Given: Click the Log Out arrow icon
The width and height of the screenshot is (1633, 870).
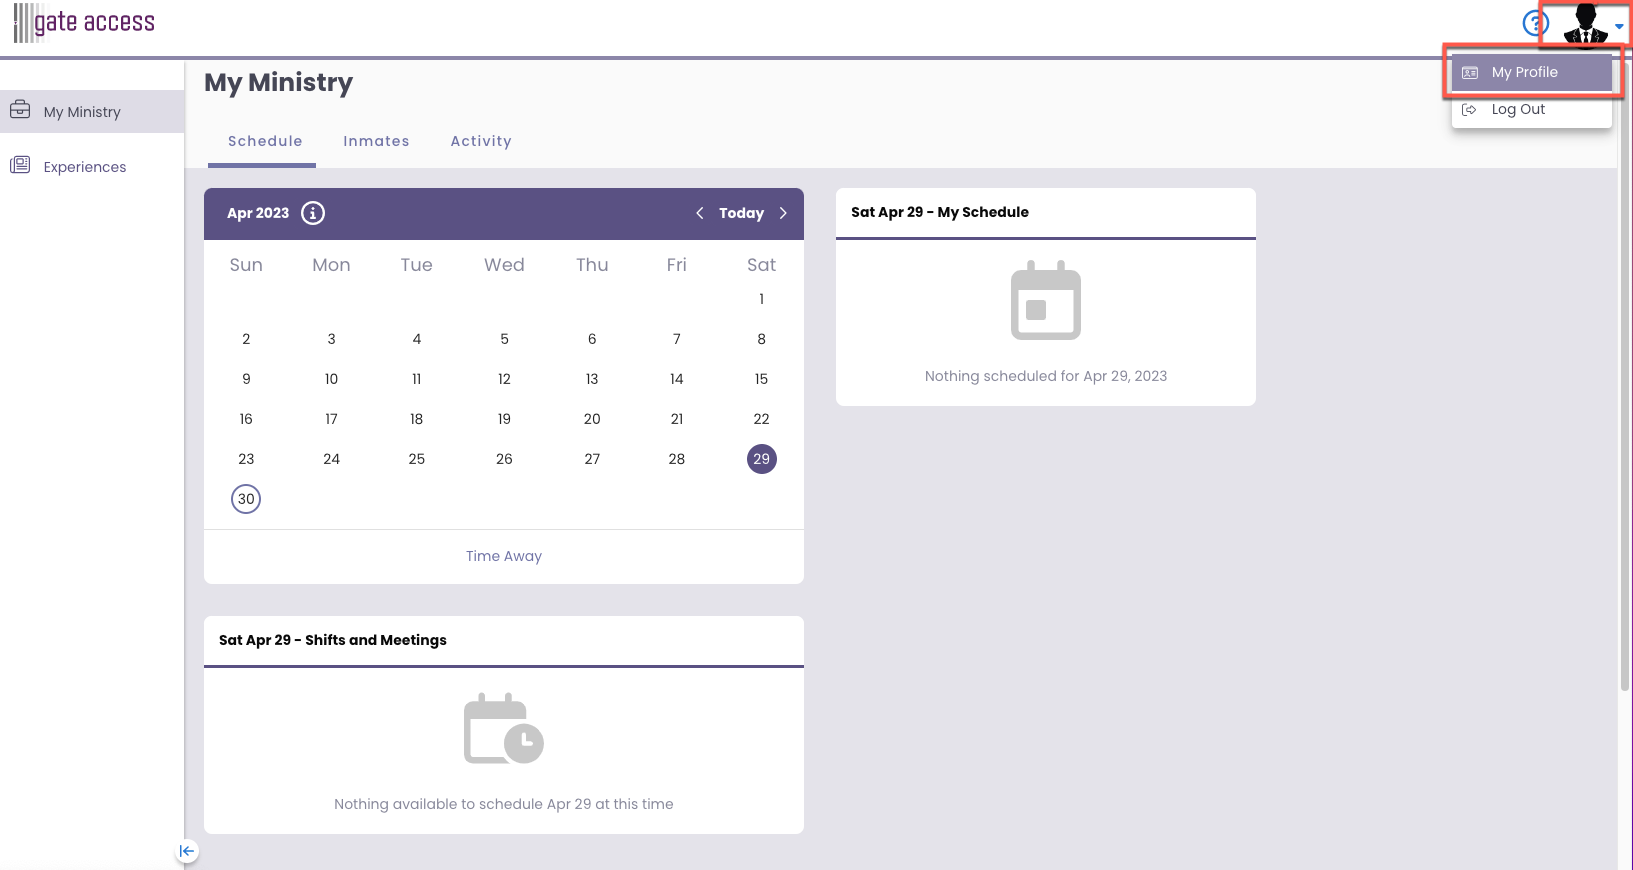Looking at the screenshot, I should point(1469,110).
